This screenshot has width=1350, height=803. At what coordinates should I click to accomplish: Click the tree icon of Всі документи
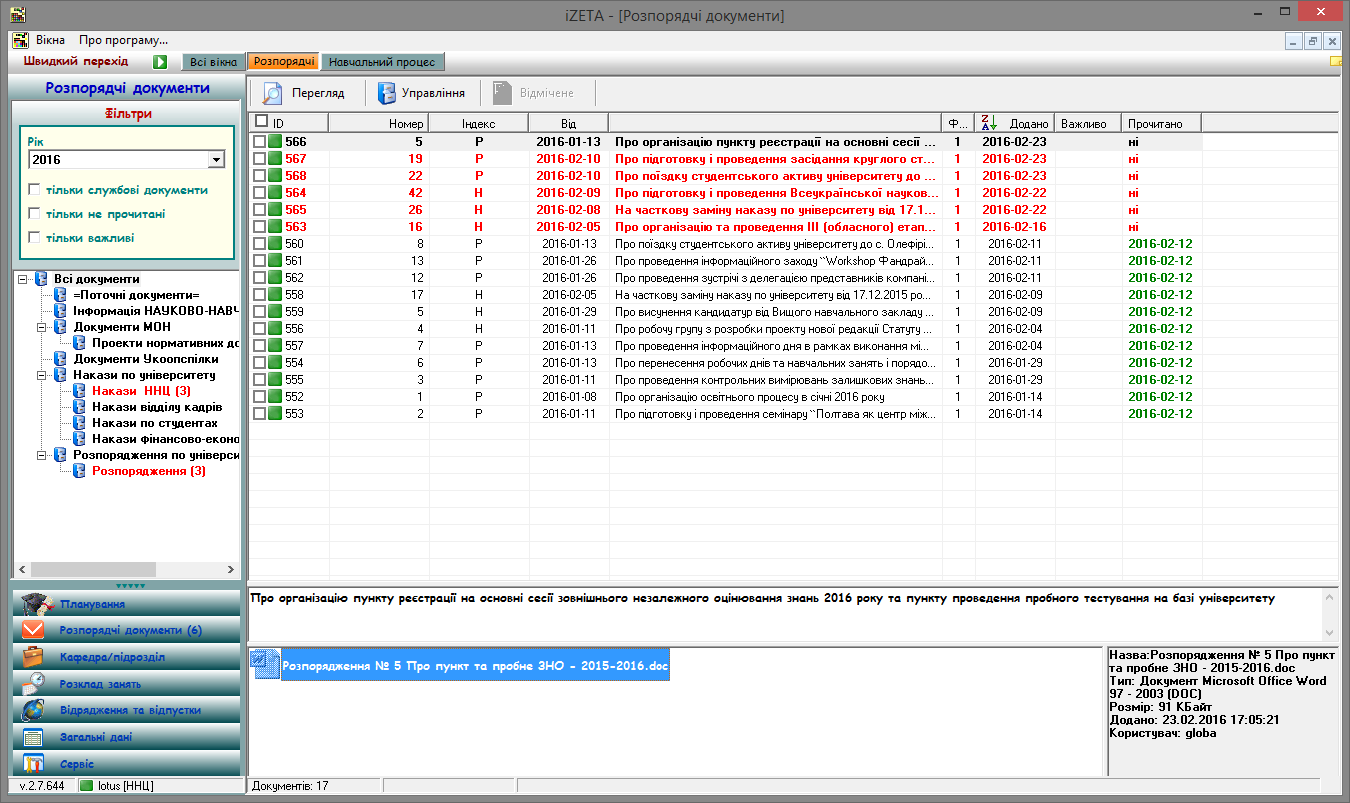(41, 279)
